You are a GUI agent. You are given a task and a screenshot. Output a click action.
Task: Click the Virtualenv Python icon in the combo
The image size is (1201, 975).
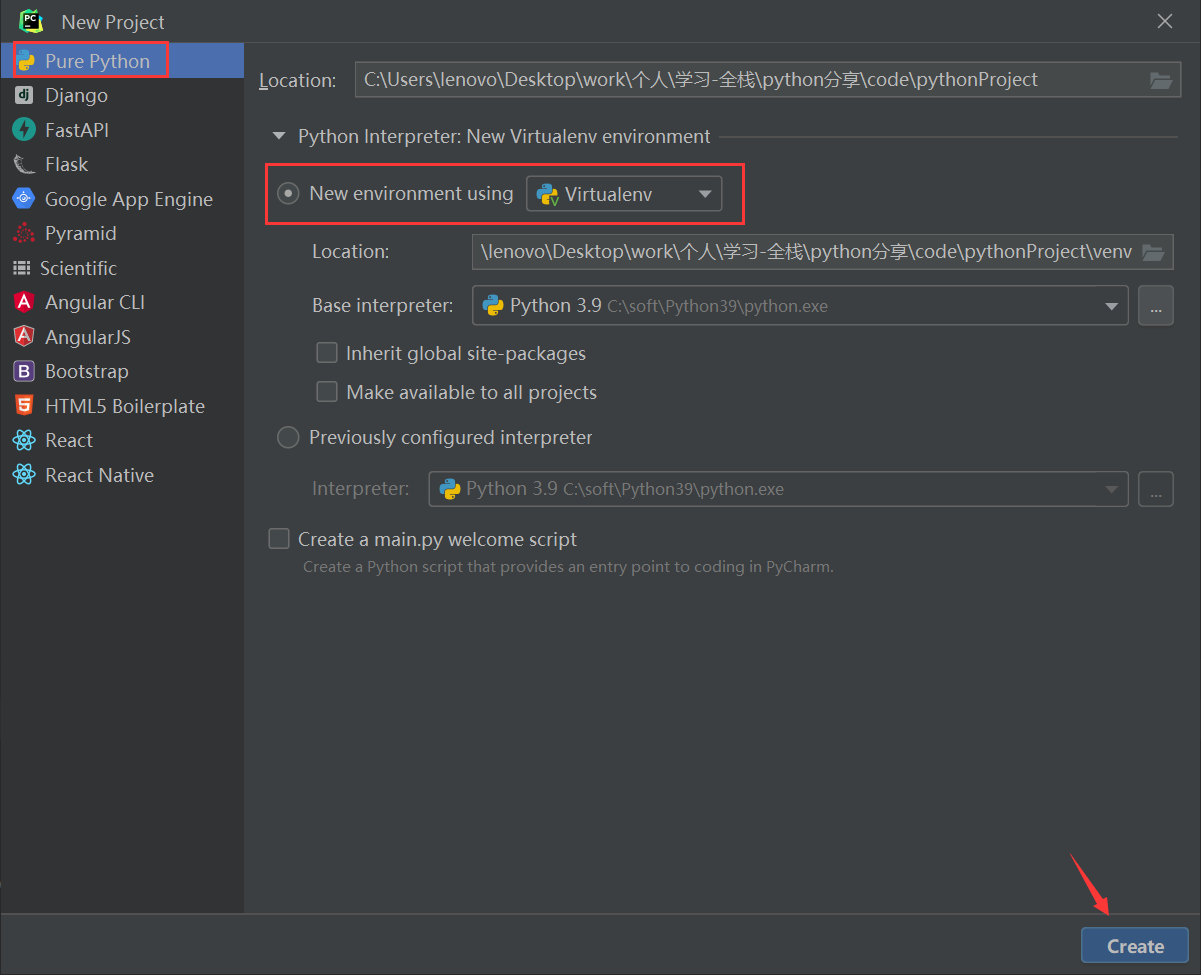click(x=547, y=194)
